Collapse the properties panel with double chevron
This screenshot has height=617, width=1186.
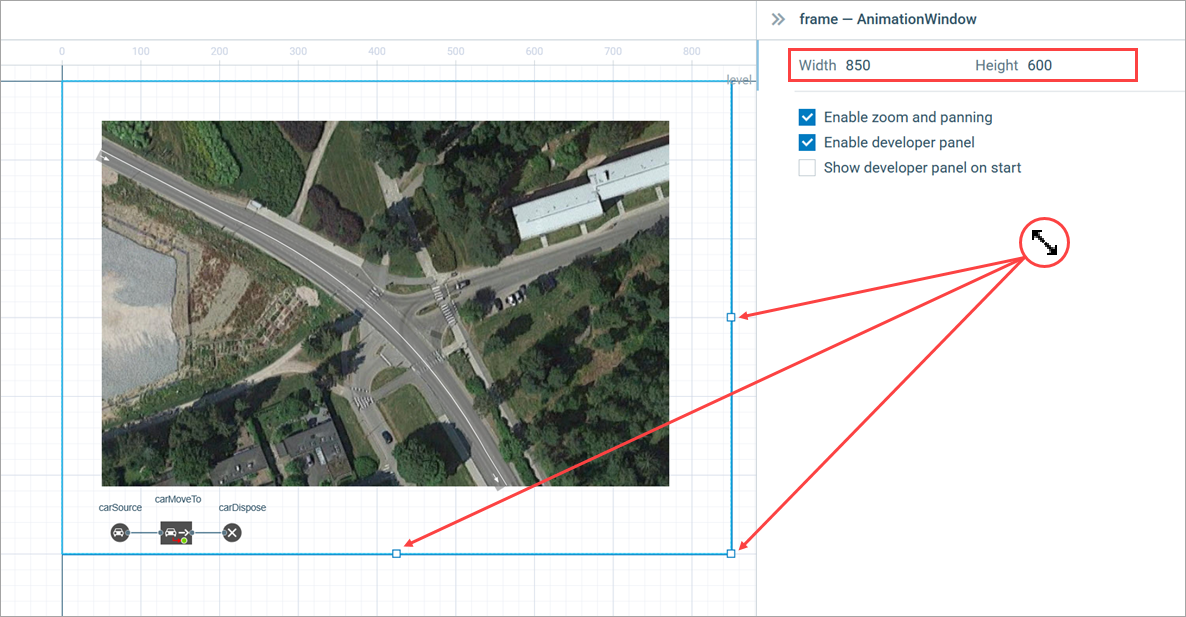pos(778,19)
